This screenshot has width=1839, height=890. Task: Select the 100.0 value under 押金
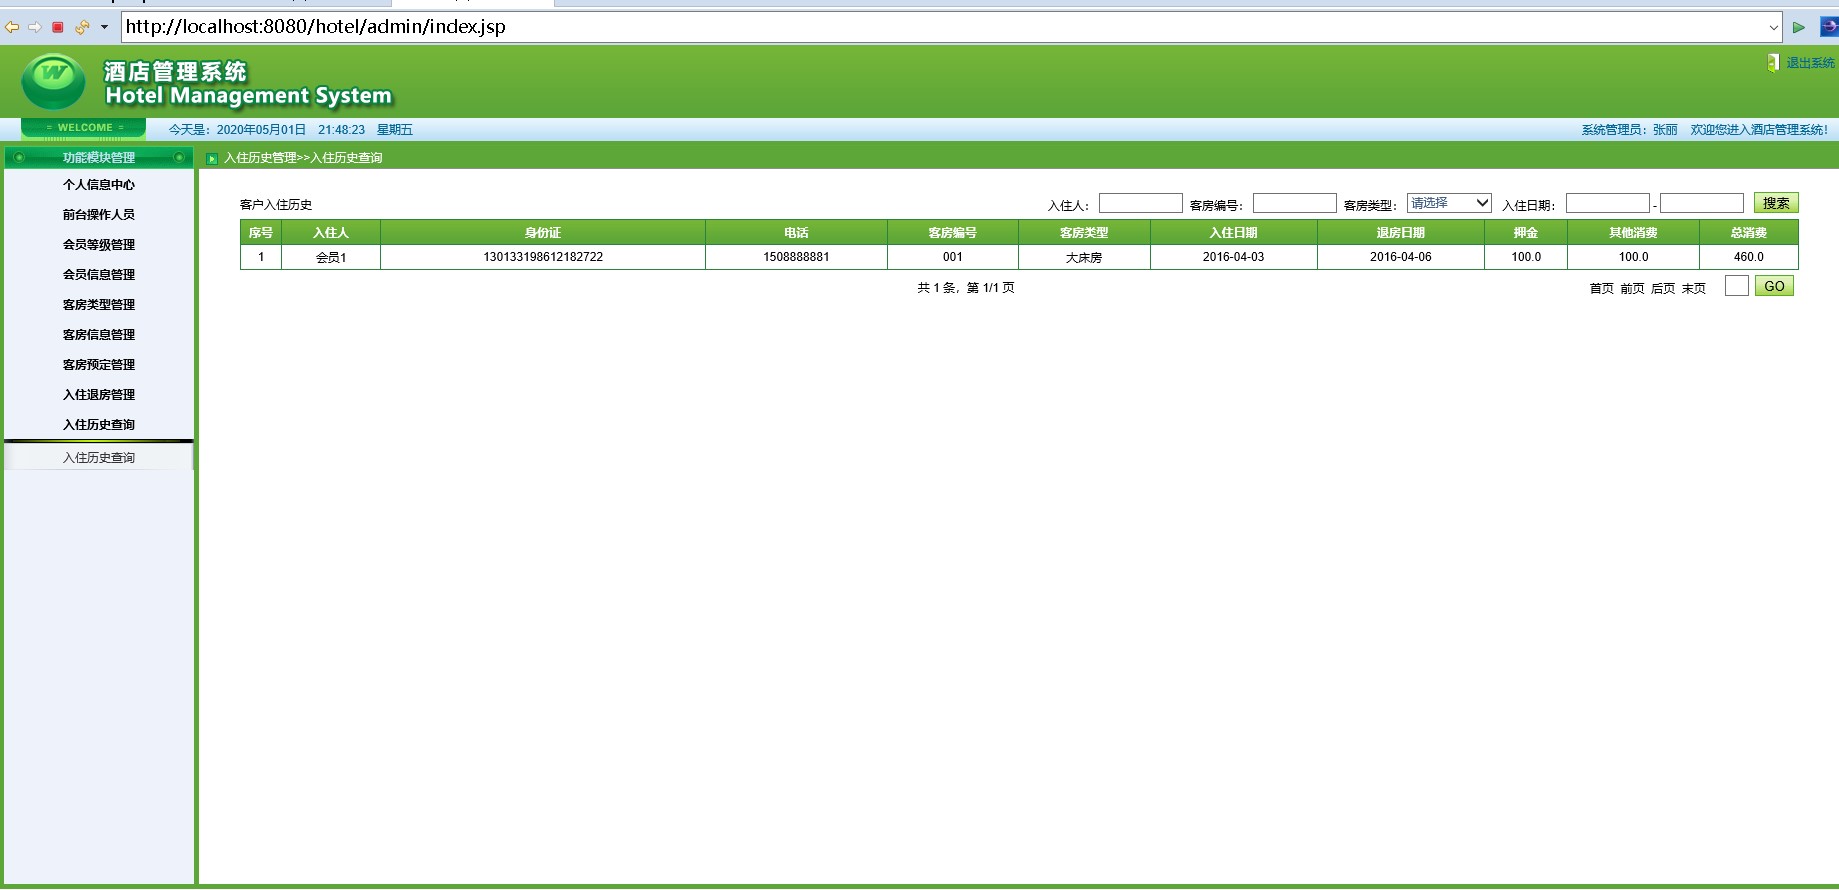click(1526, 257)
